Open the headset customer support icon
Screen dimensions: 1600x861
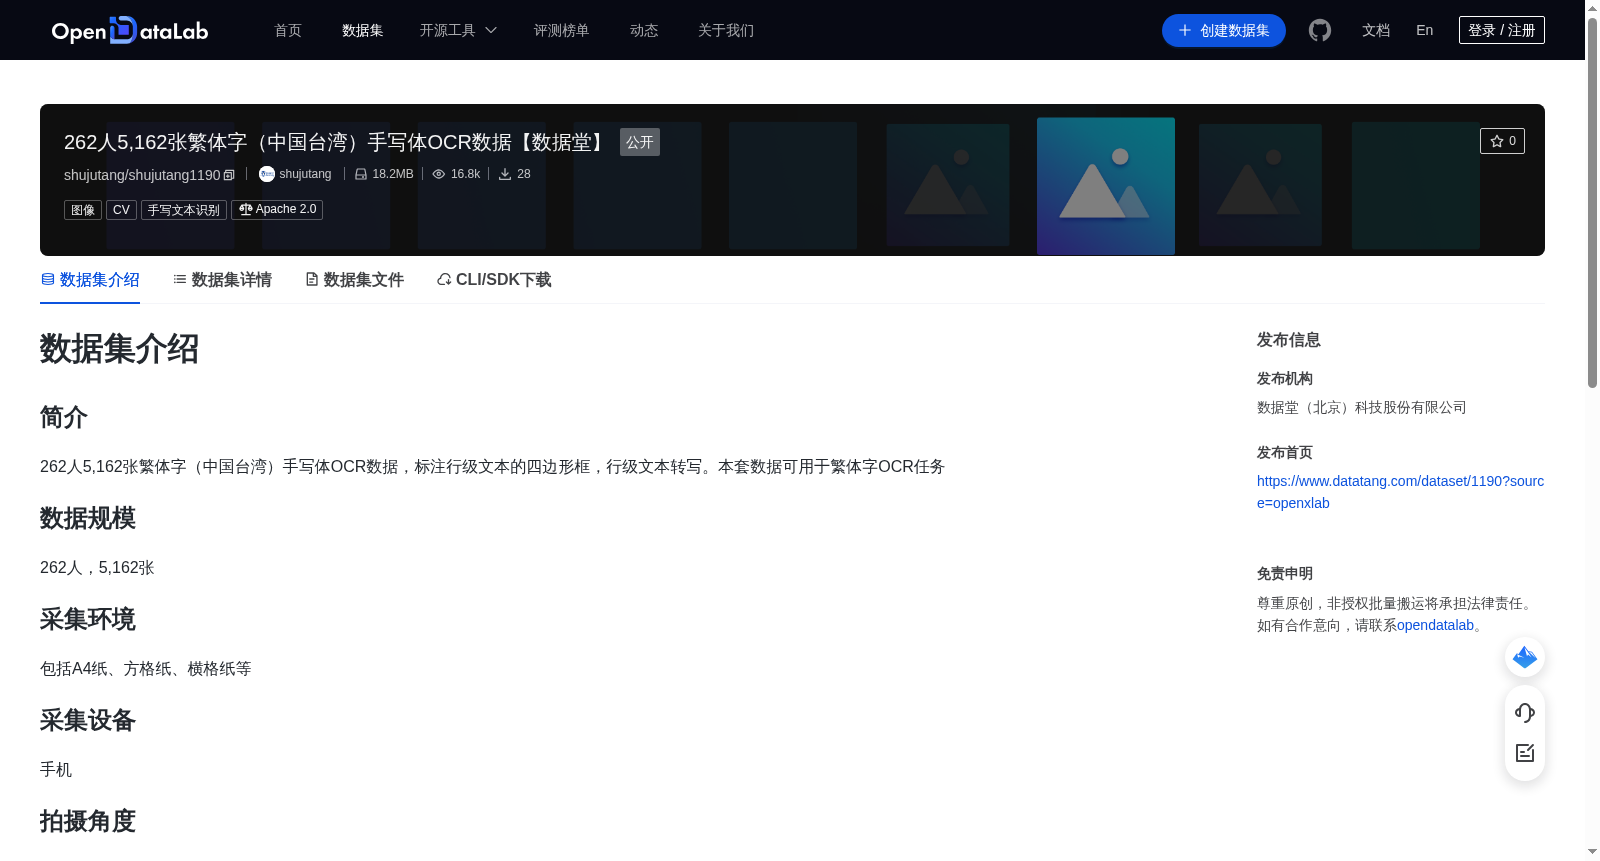coord(1525,713)
